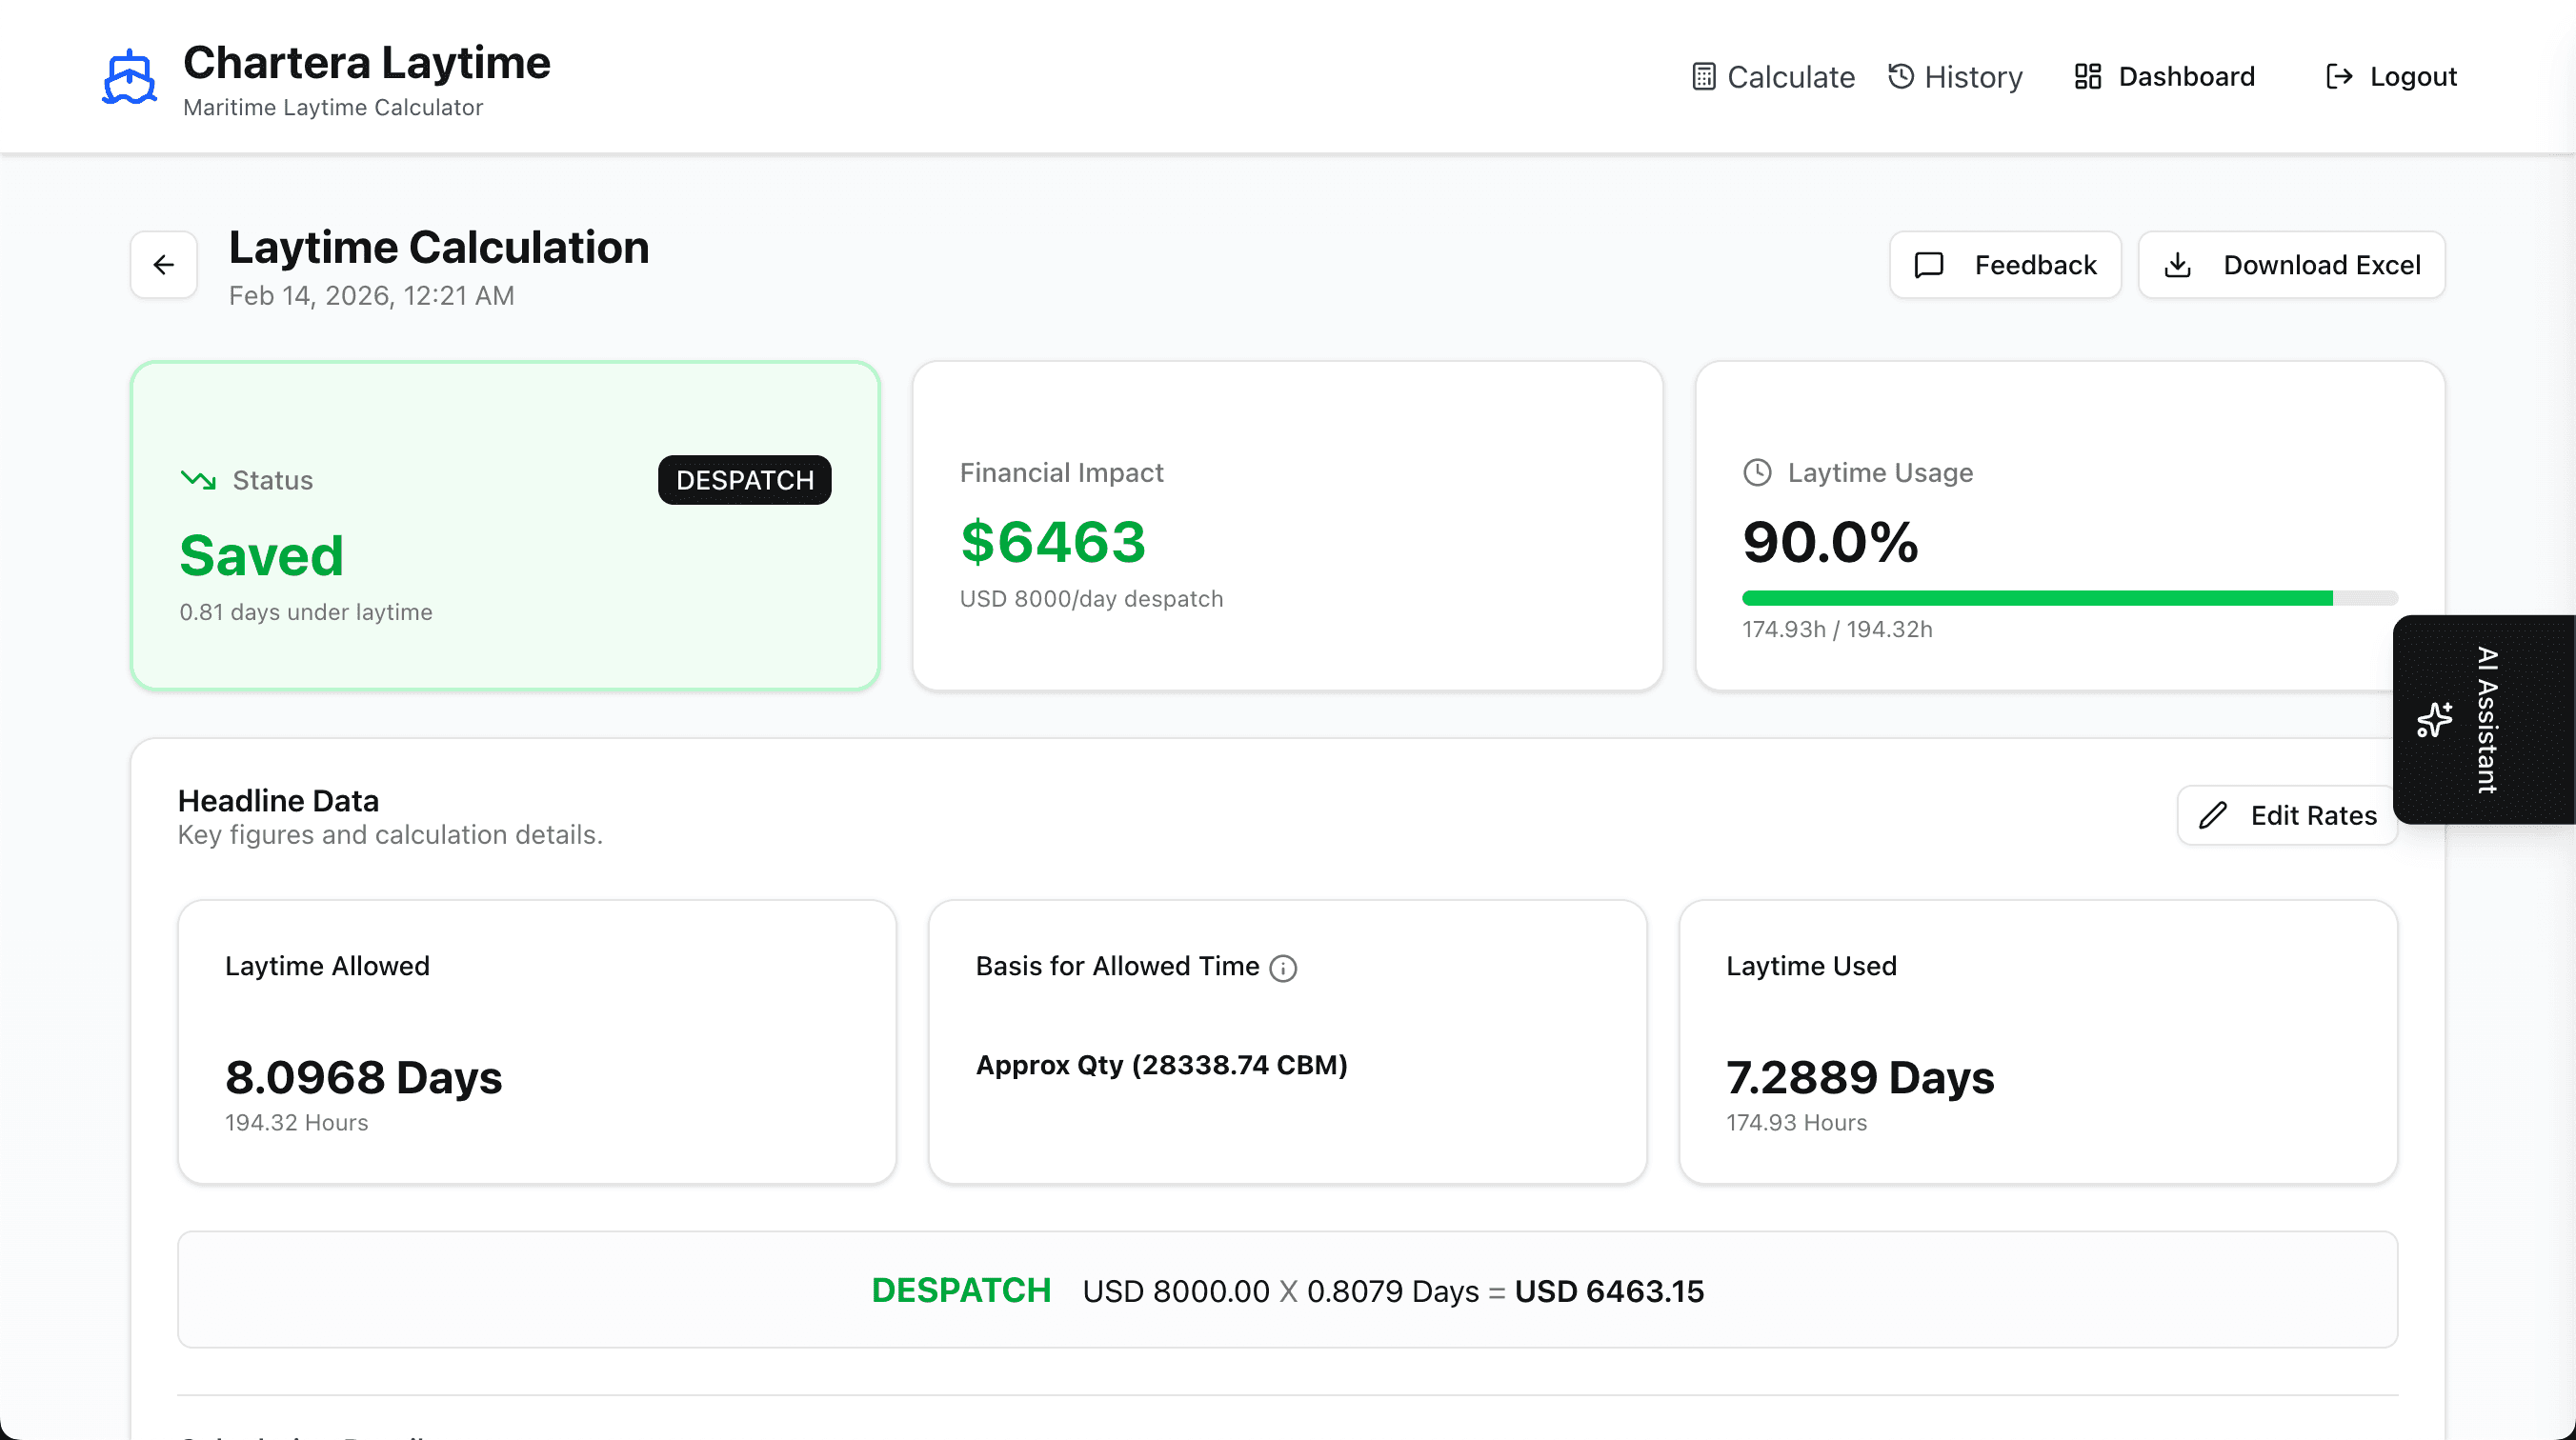Toggle the DESPATCH status badge
The width and height of the screenshot is (2576, 1440).
744,480
